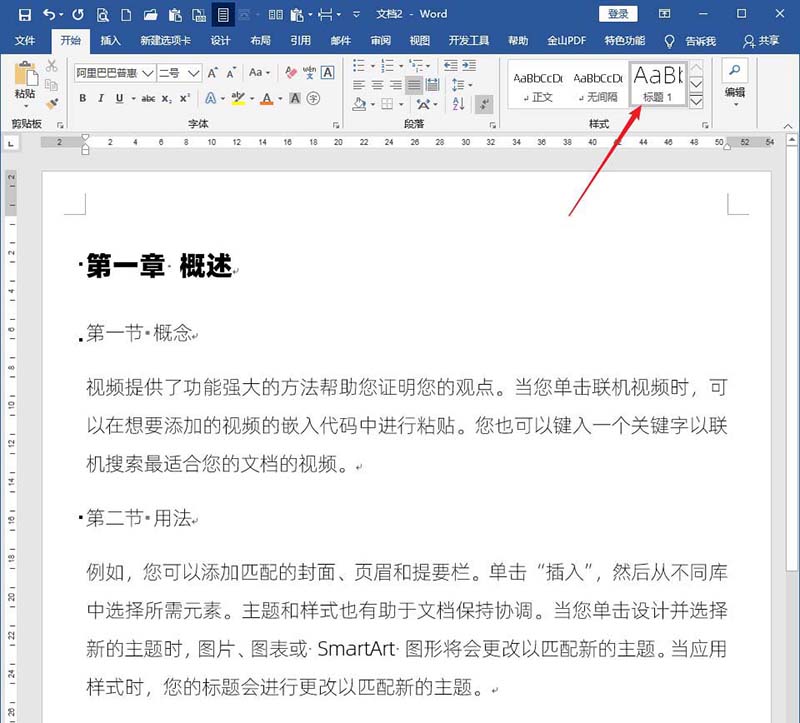Image resolution: width=800 pixels, height=723 pixels.
Task: Apply the 标题 1 style
Action: 657,82
